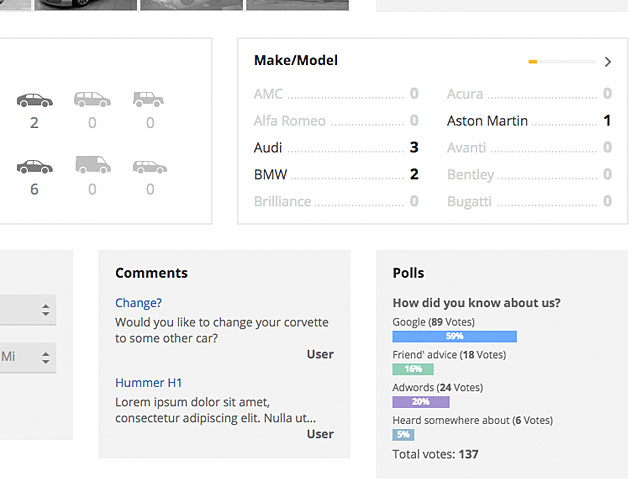640x480 pixels.
Task: Click the count 3 next to Audi
Action: click(414, 147)
